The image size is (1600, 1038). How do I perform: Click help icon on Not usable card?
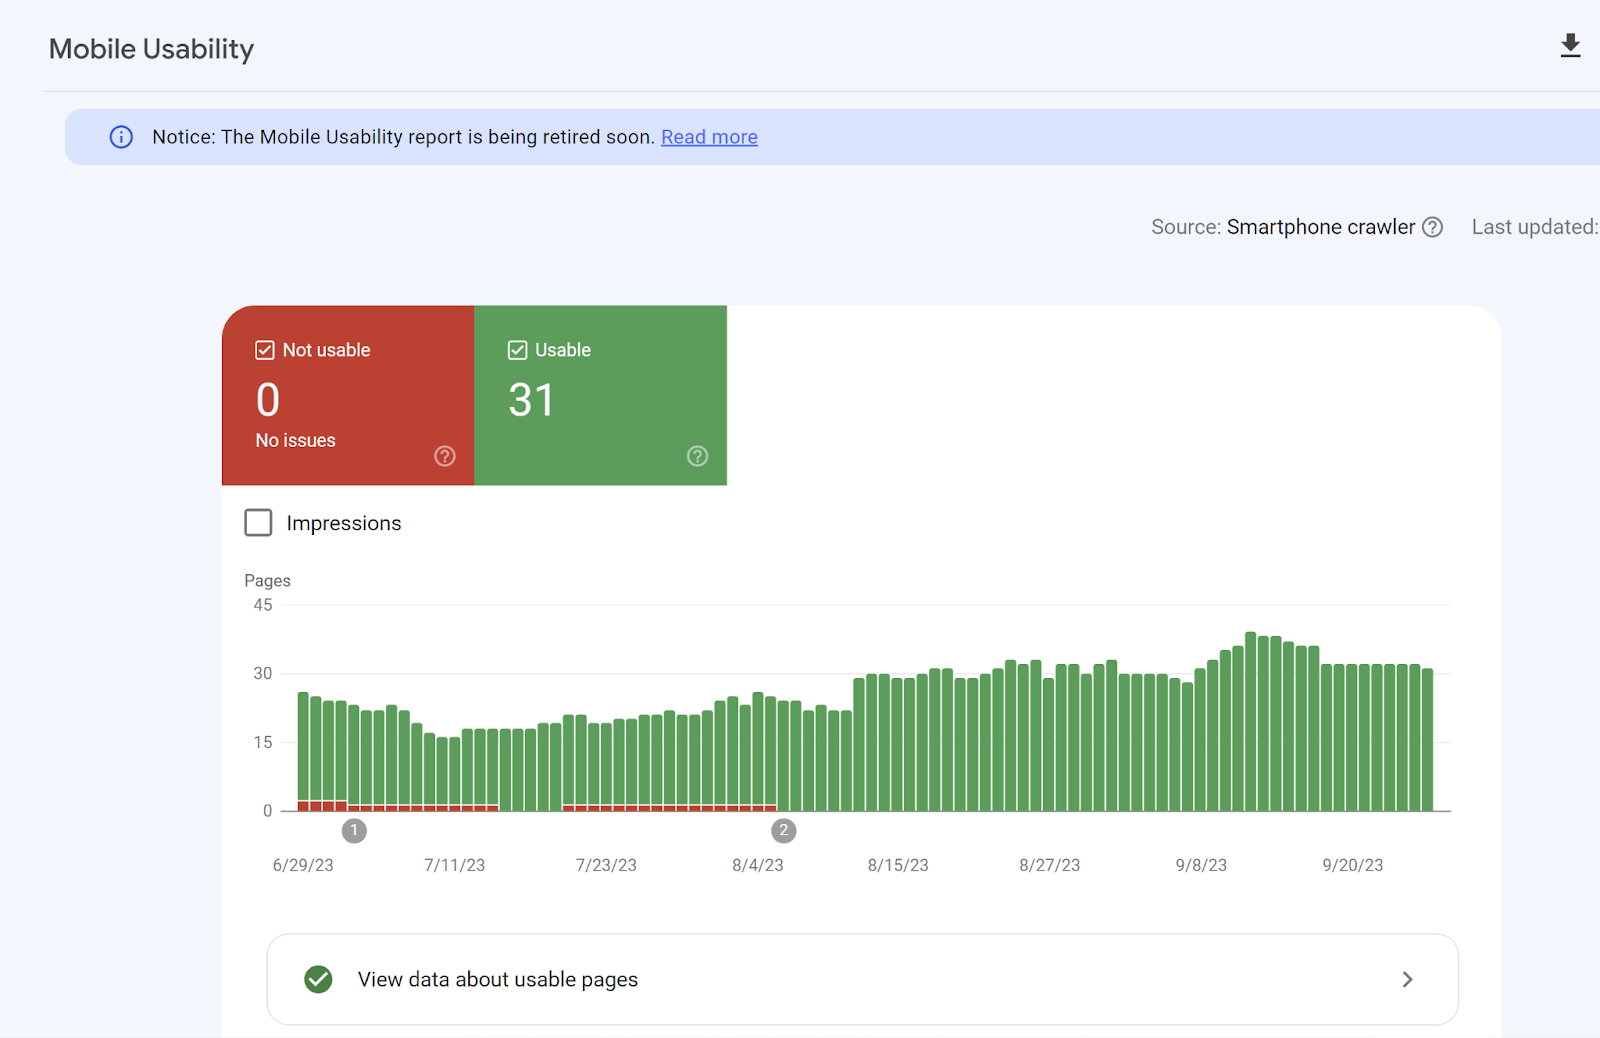pyautogui.click(x=445, y=456)
